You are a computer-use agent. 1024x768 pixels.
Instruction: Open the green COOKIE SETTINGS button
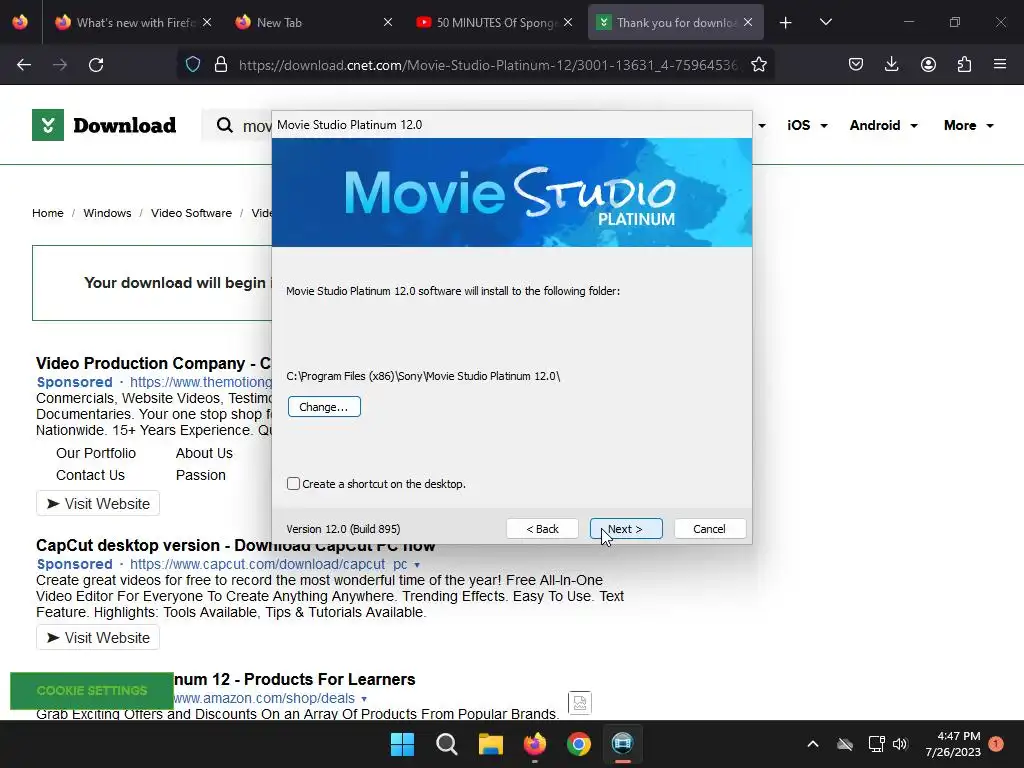coord(92,691)
